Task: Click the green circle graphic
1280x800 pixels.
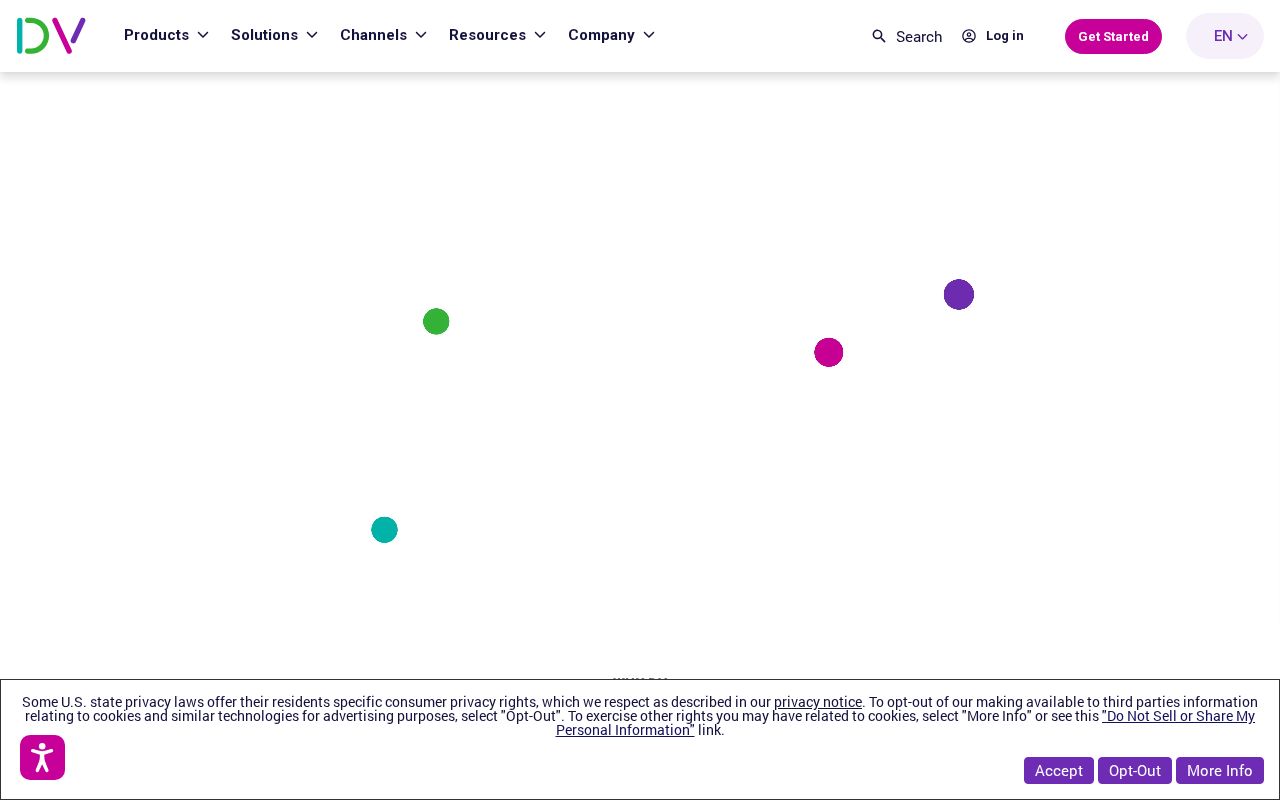Action: click(436, 321)
